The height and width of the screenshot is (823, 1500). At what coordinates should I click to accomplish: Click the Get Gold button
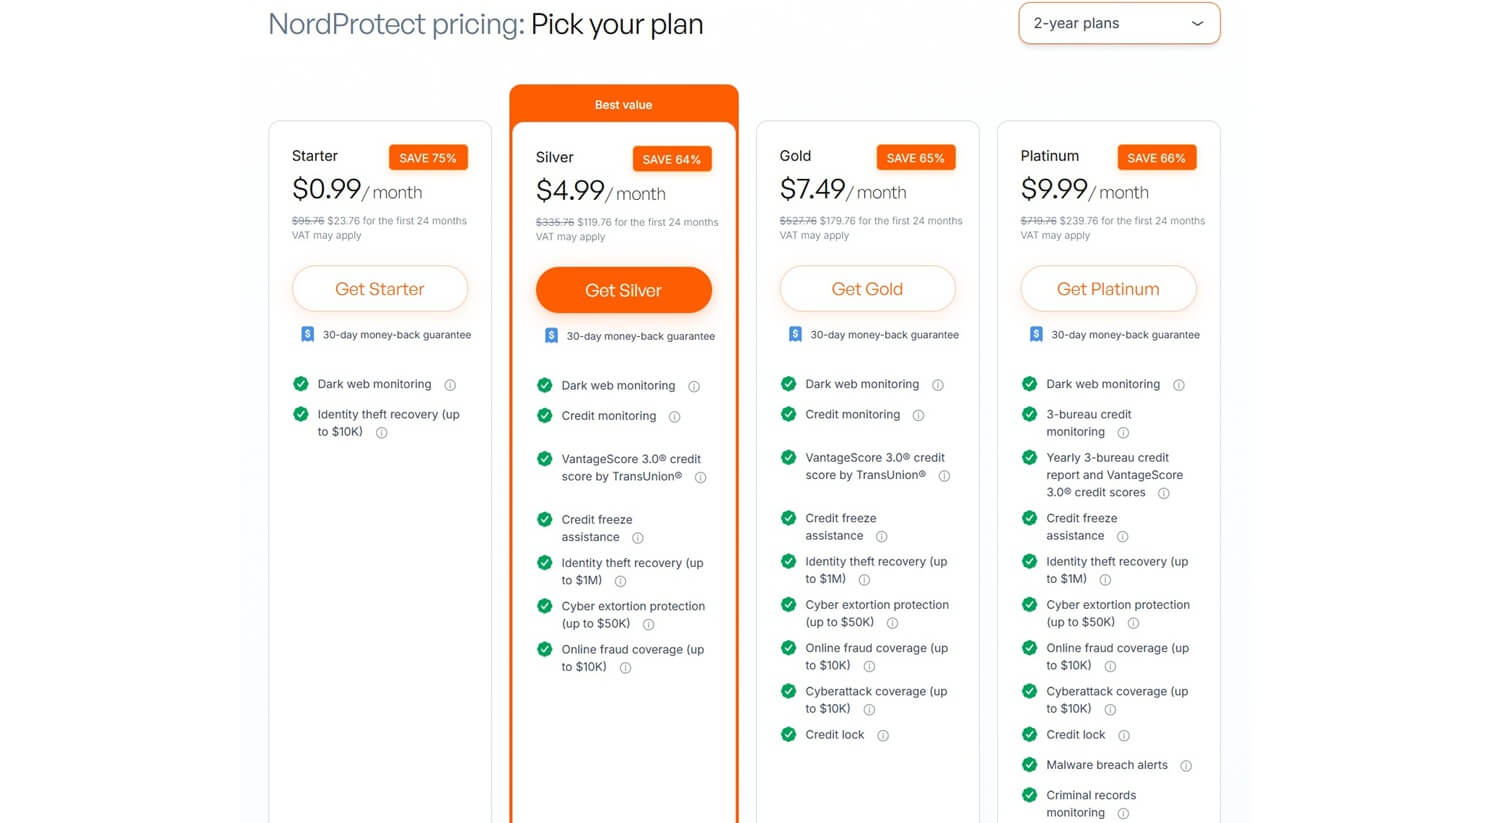pyautogui.click(x=867, y=289)
